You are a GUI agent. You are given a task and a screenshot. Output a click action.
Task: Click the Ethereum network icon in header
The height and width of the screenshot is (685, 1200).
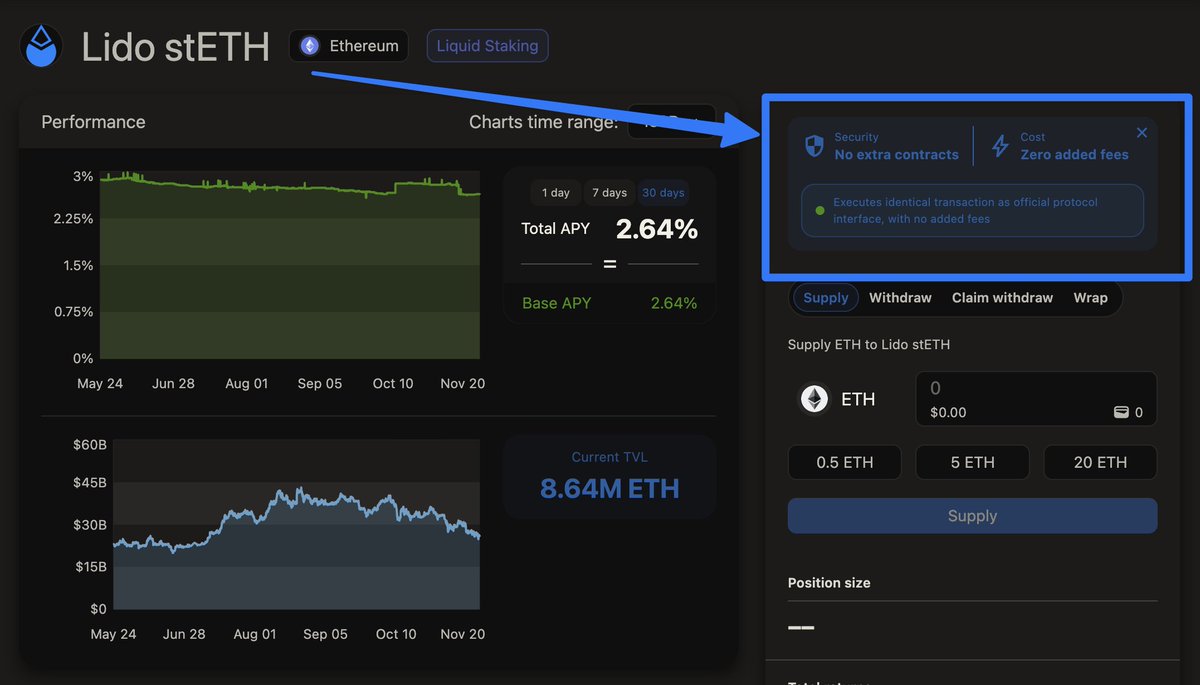(310, 46)
